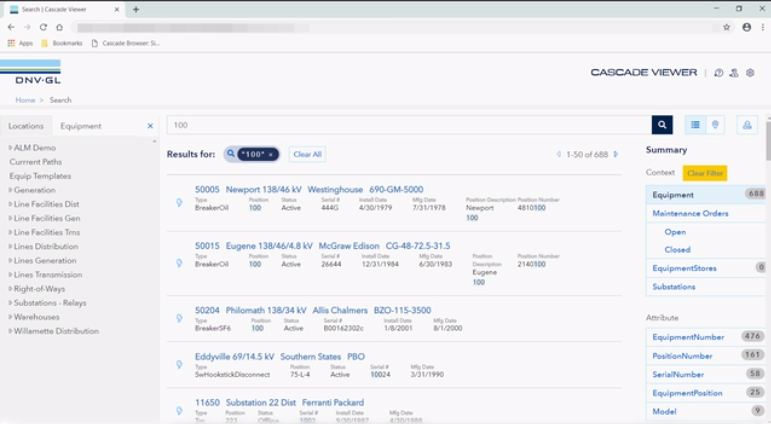
Task: Filter by EquipmentPosition attribute
Action: 706,393
